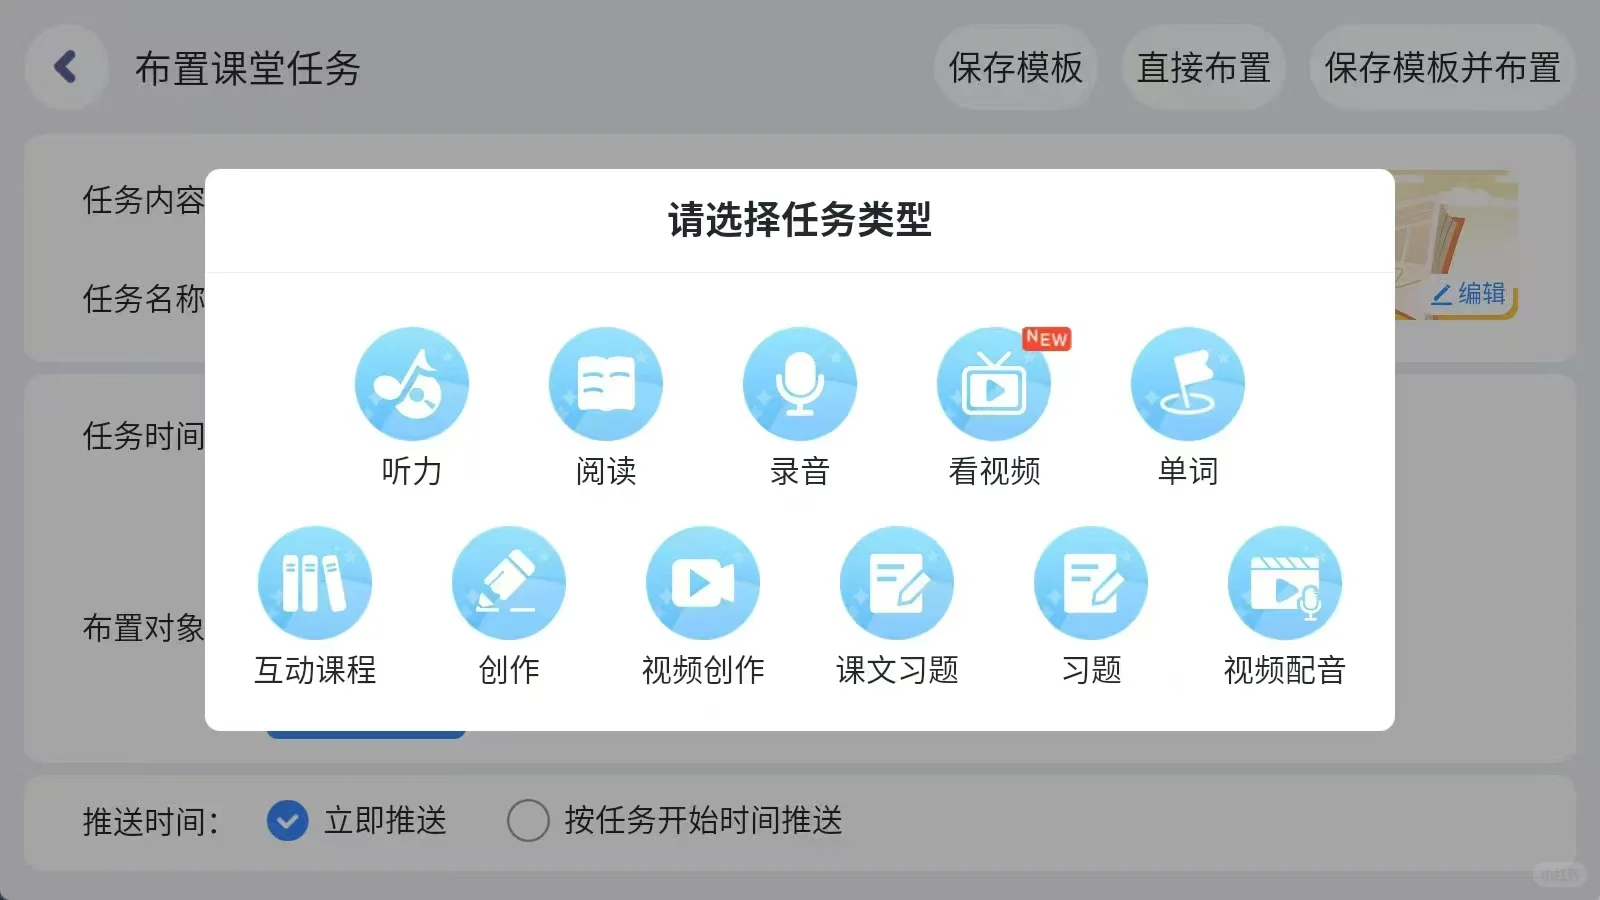Select the 单词 word task icon
Viewport: 1600px width, 900px height.
click(1187, 383)
